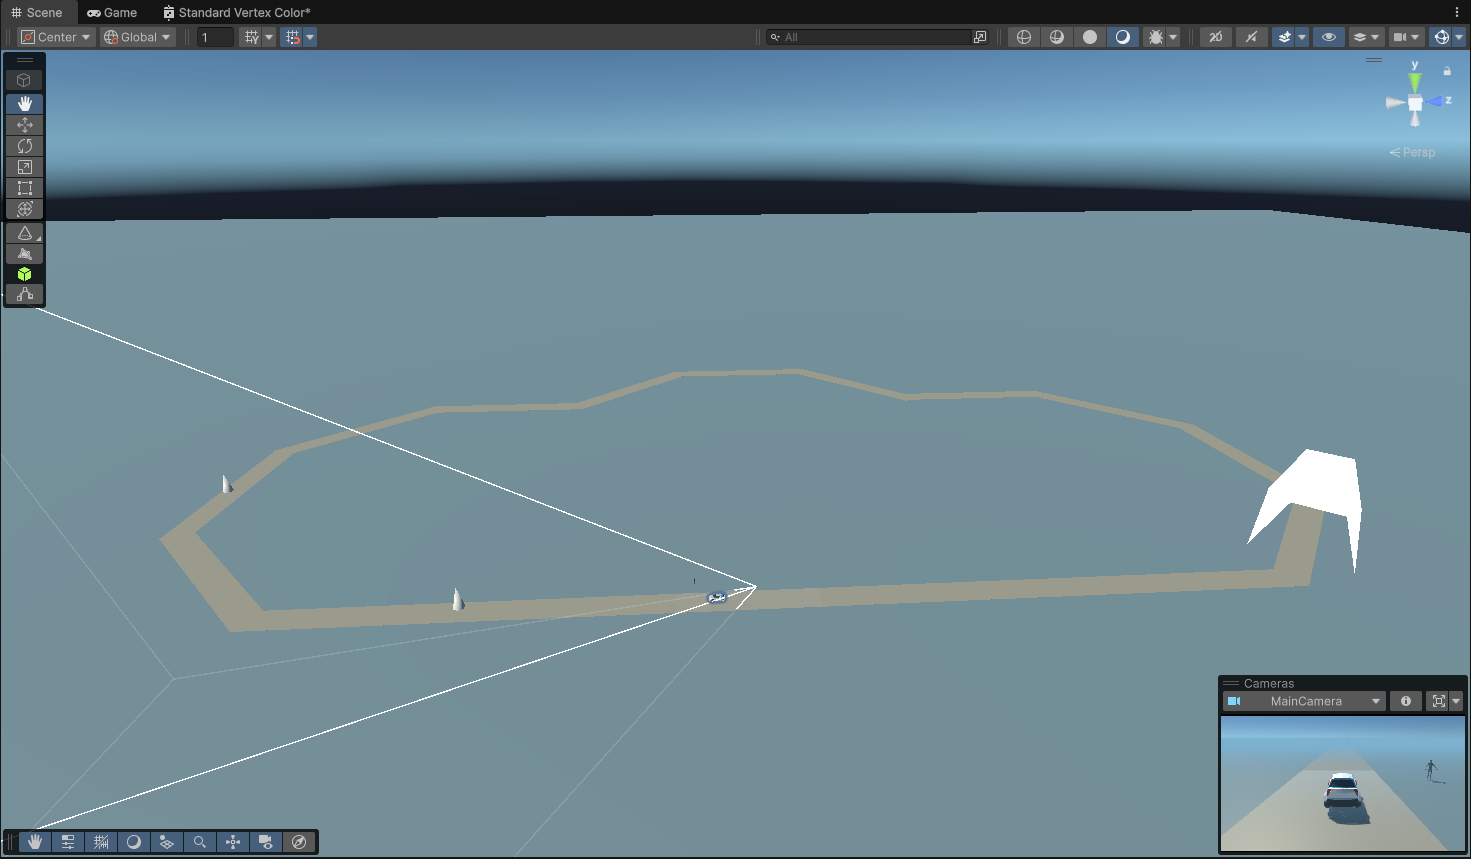Click the green Y axis gizmo cone
Screen dimensions: 1471x859
[1415, 82]
